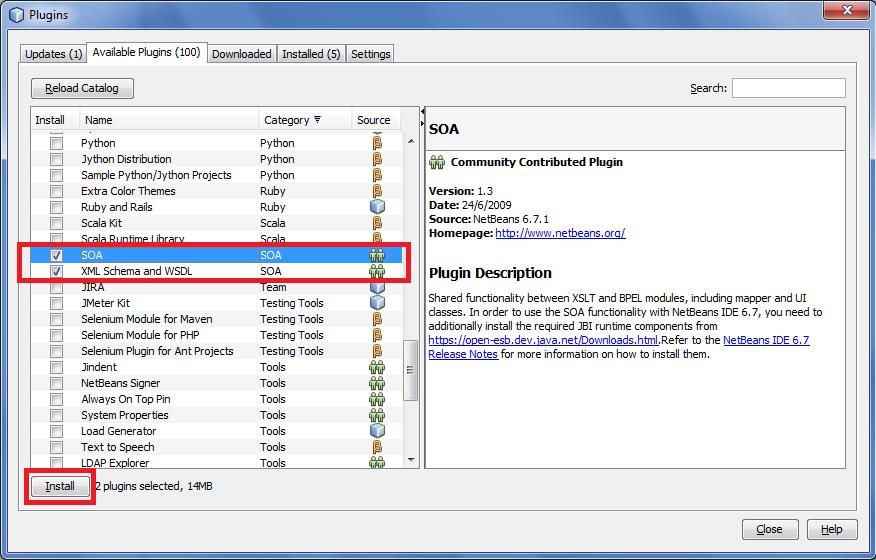Click community icon for NetBeans Signer

pyautogui.click(x=377, y=383)
